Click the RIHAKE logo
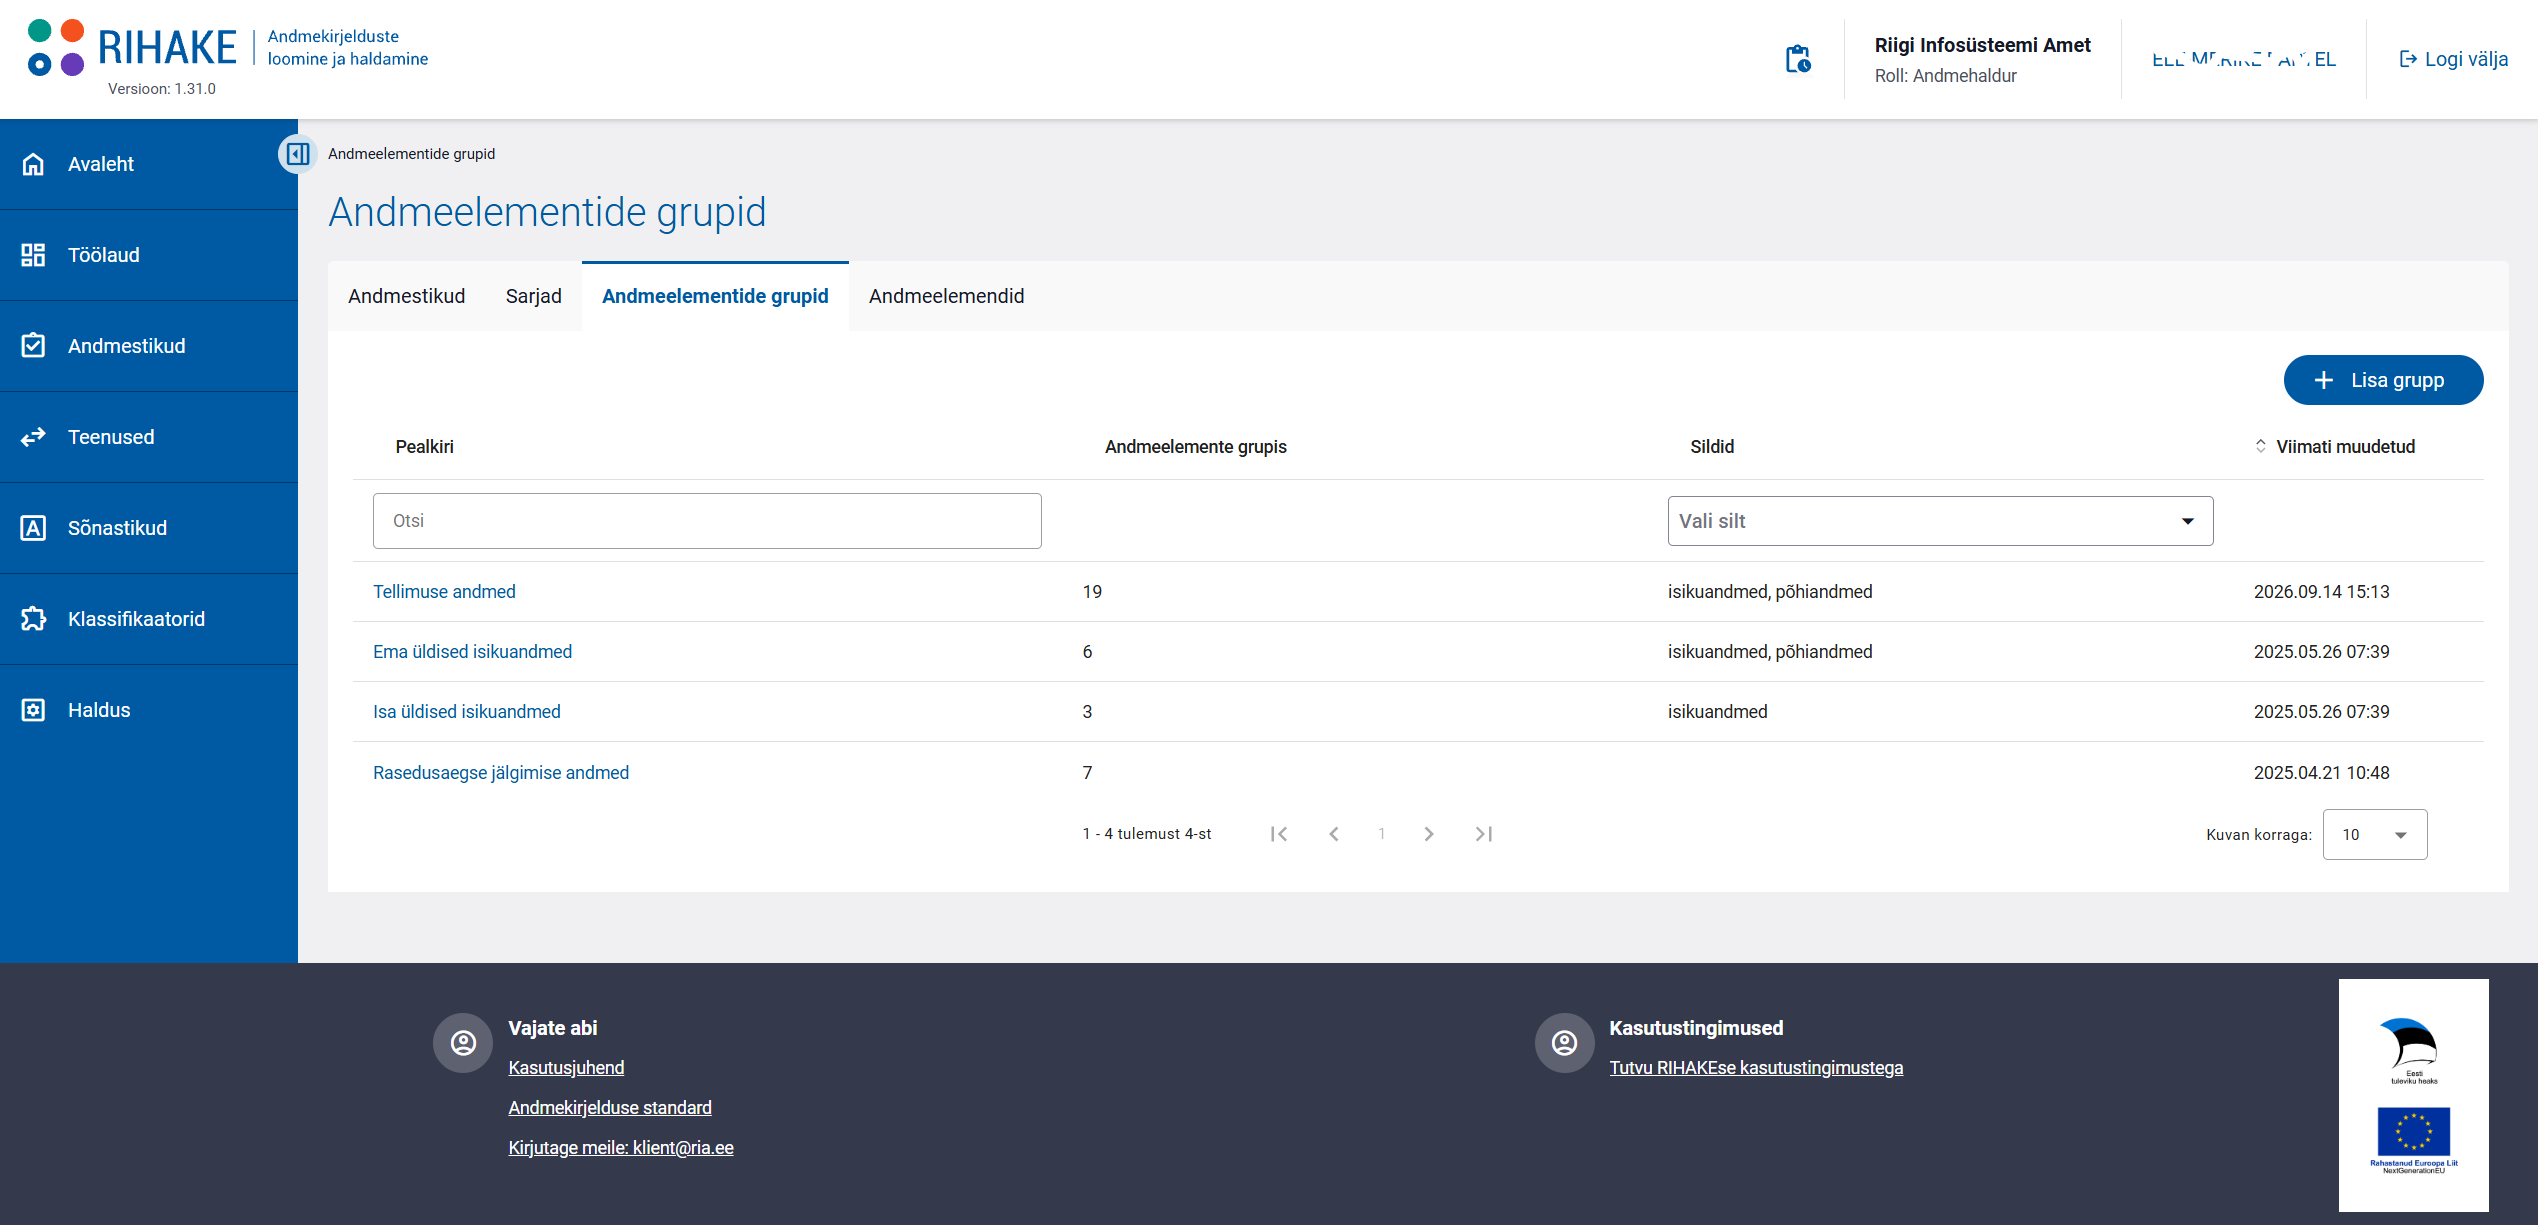The height and width of the screenshot is (1225, 2538). (x=133, y=47)
